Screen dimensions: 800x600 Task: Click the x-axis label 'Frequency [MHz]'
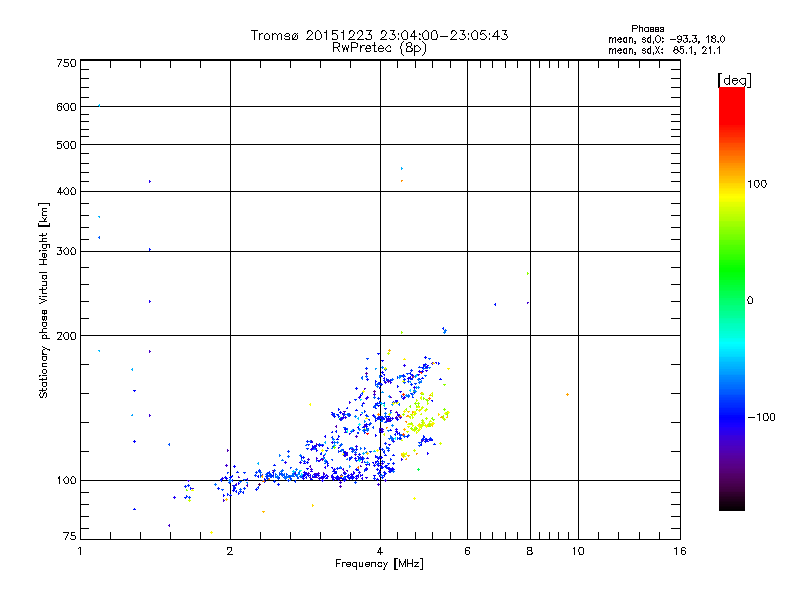click(x=379, y=564)
